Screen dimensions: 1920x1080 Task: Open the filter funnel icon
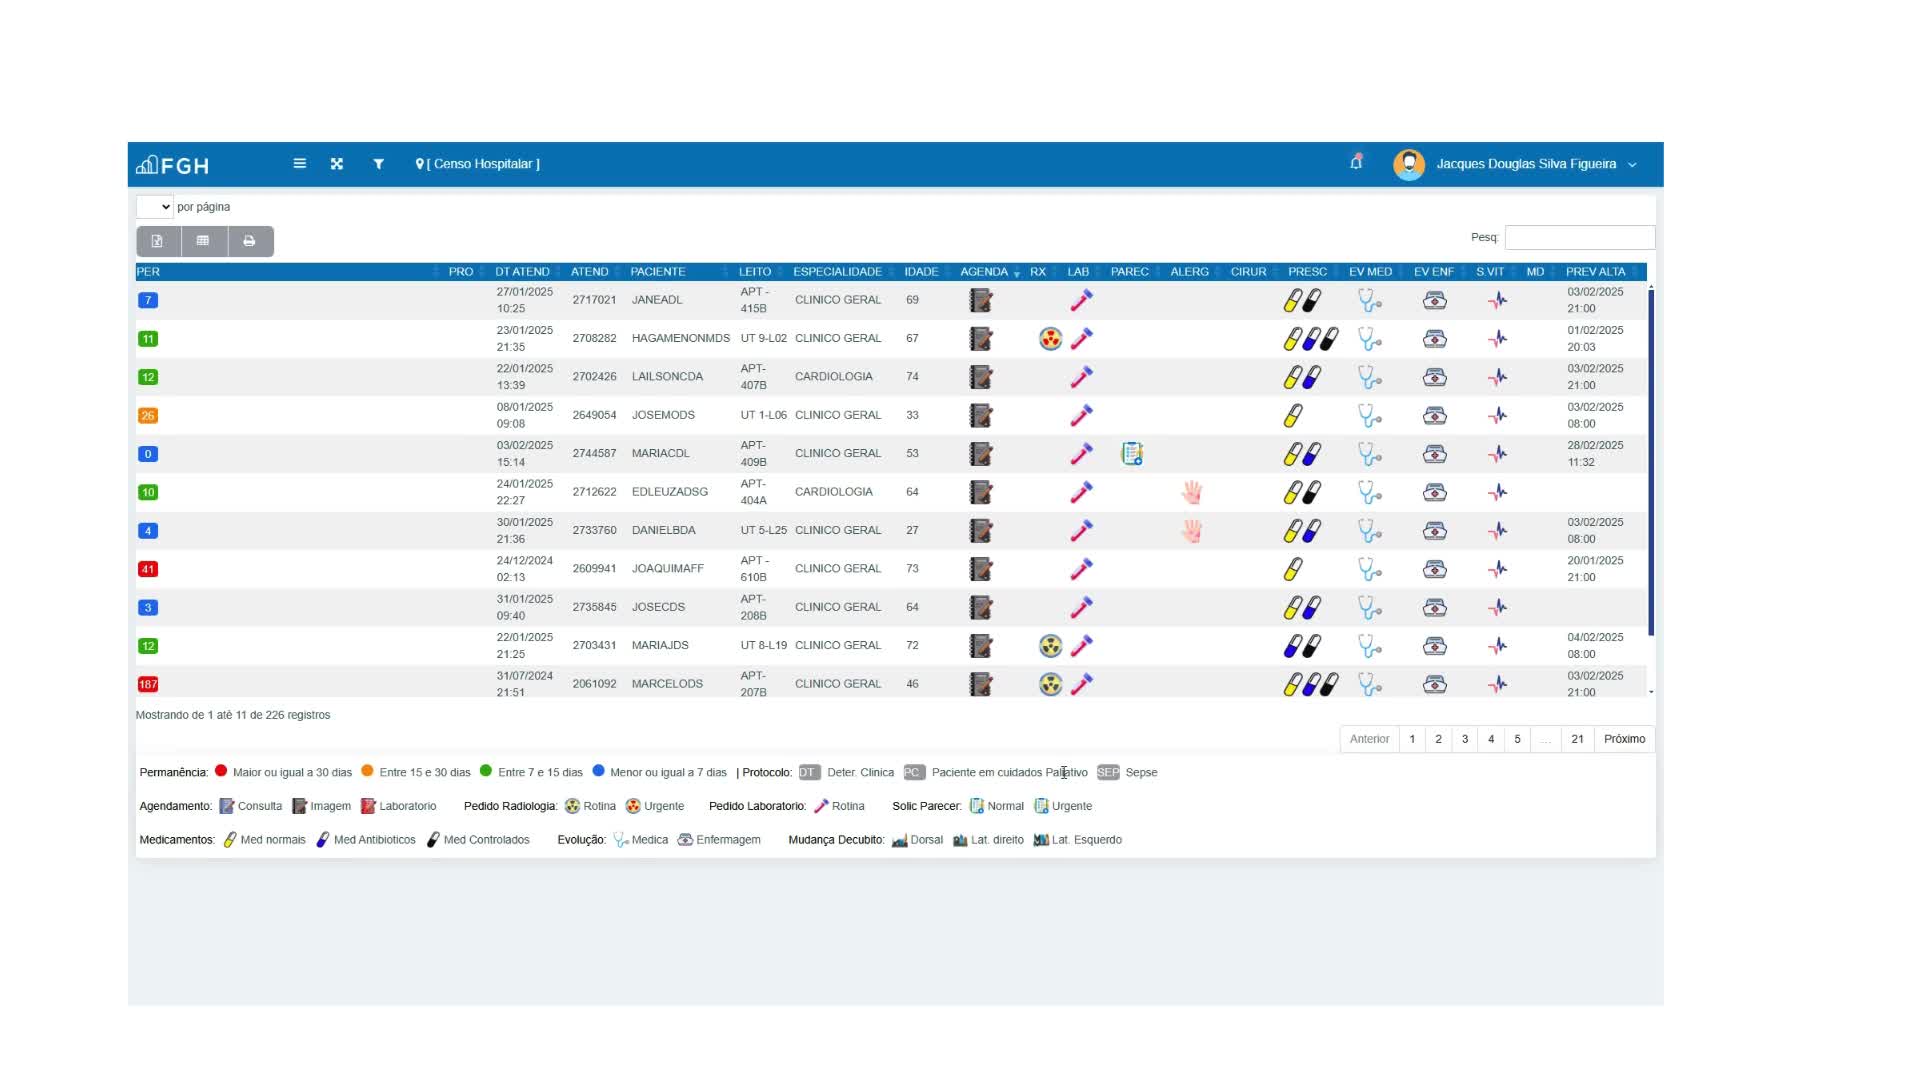point(378,164)
